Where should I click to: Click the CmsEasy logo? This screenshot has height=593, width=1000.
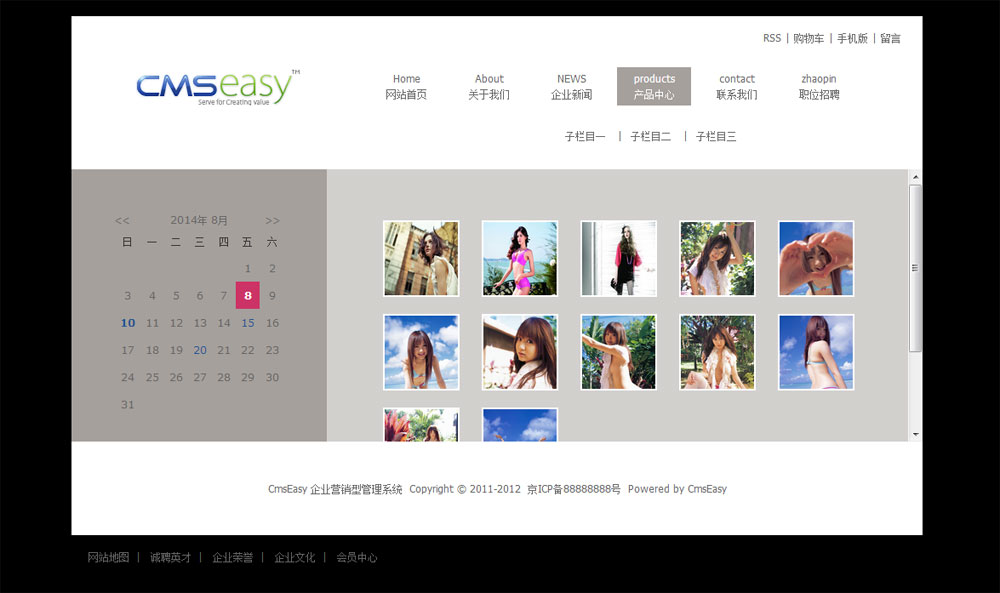[x=217, y=87]
